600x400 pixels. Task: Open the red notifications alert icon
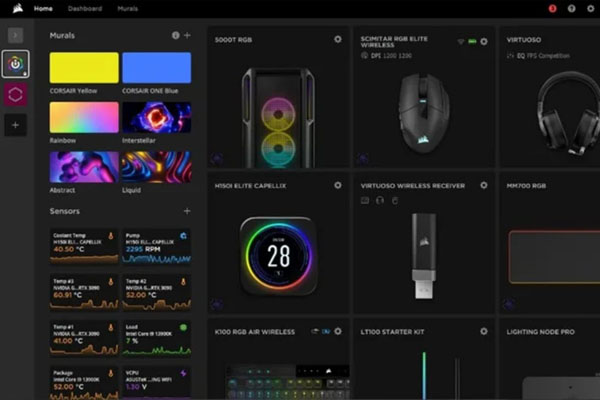553,8
